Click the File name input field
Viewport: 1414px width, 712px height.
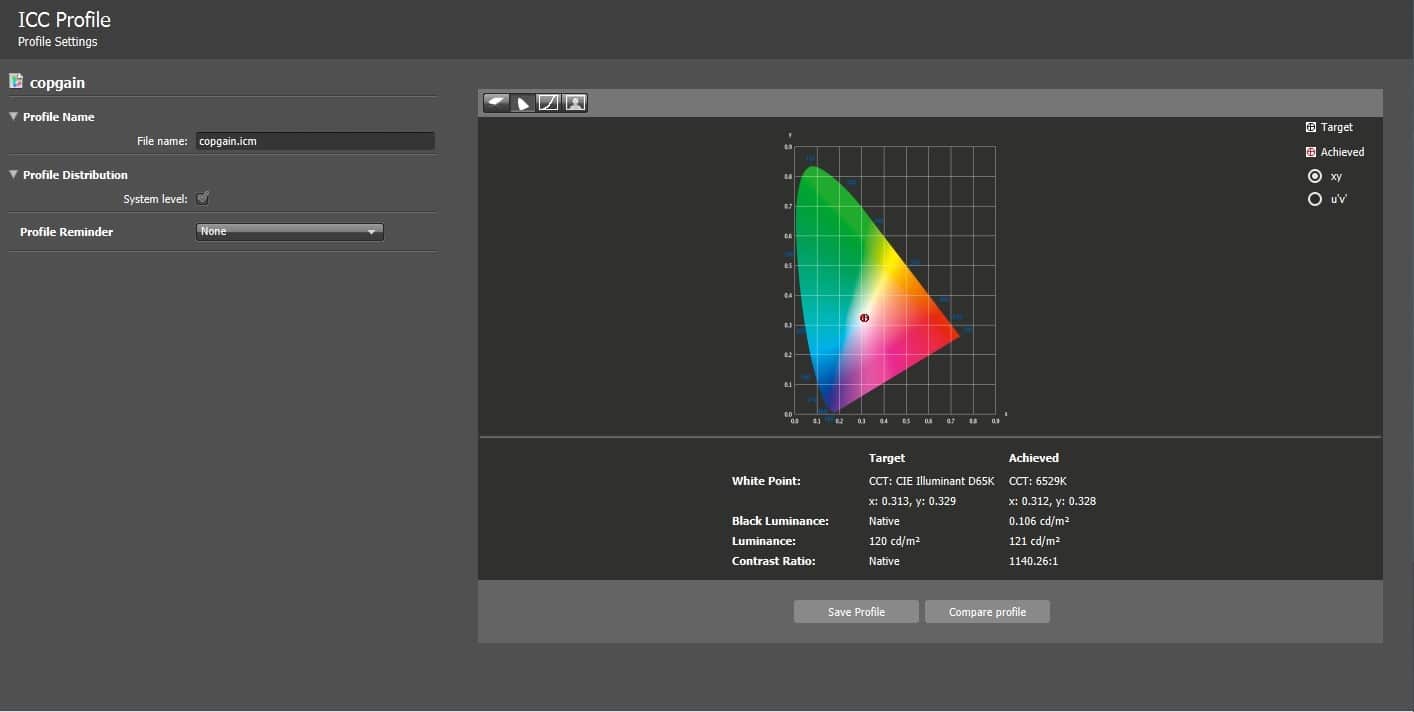(x=314, y=142)
